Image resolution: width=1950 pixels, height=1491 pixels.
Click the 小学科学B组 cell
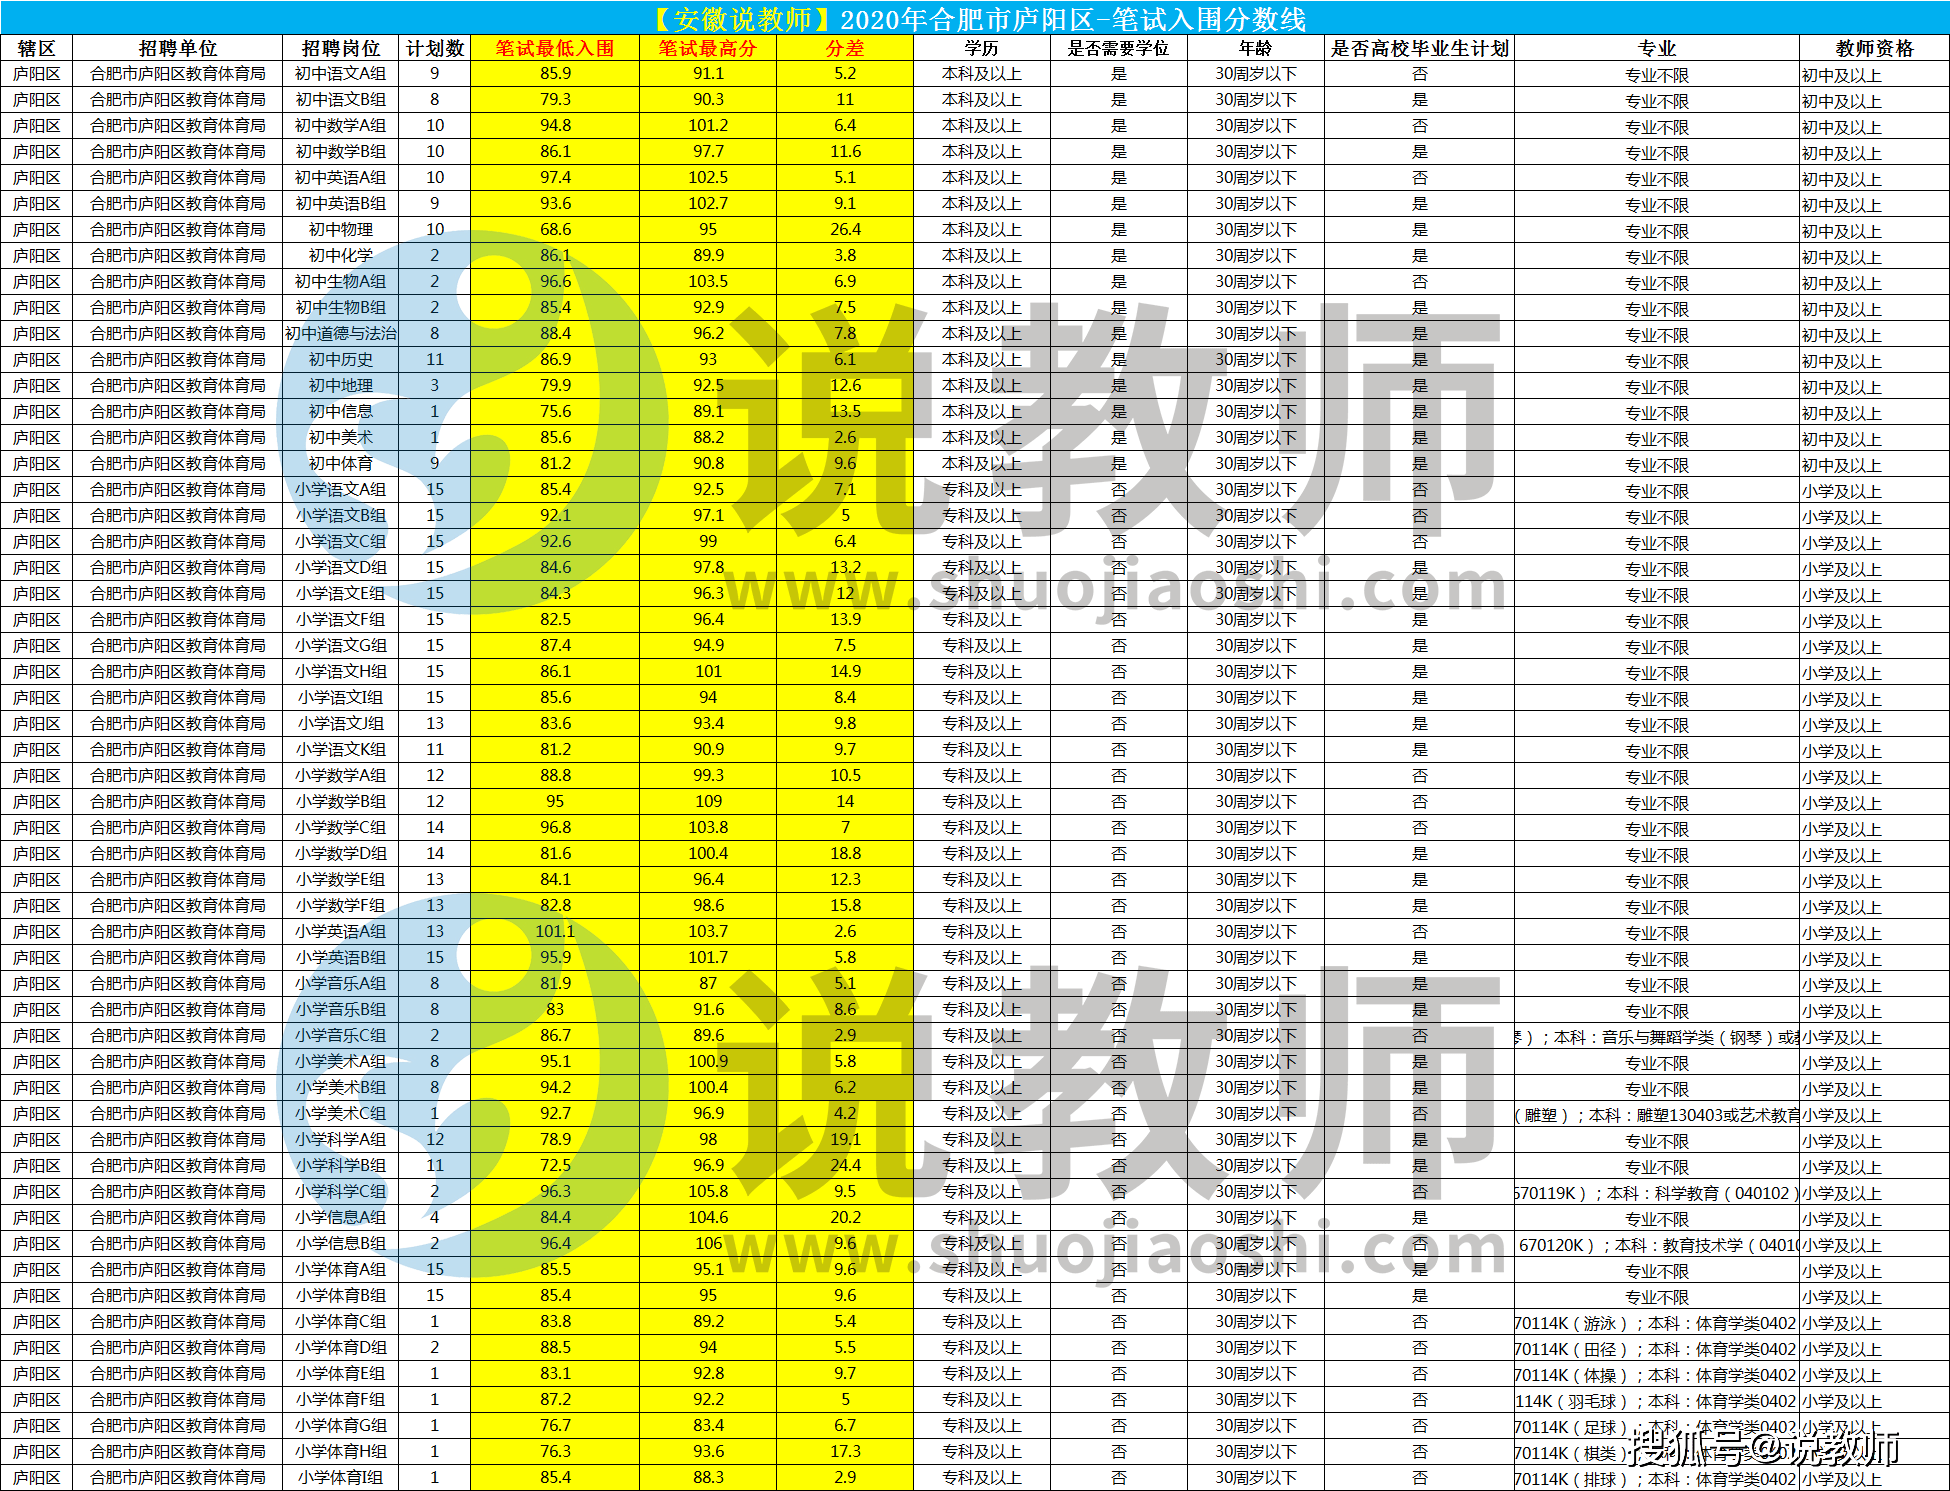click(x=340, y=1165)
